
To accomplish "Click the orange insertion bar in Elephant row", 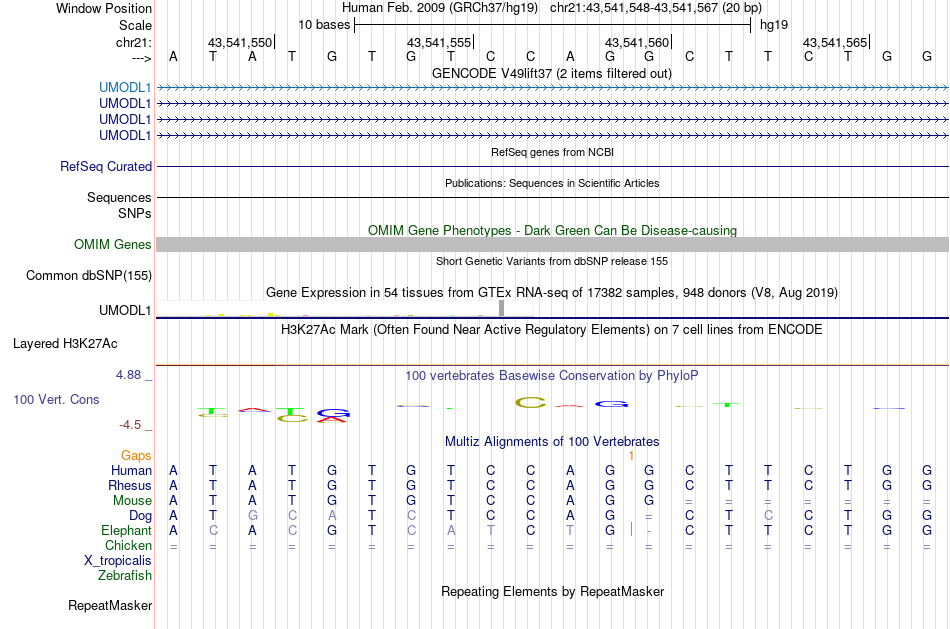I will 631,529.
